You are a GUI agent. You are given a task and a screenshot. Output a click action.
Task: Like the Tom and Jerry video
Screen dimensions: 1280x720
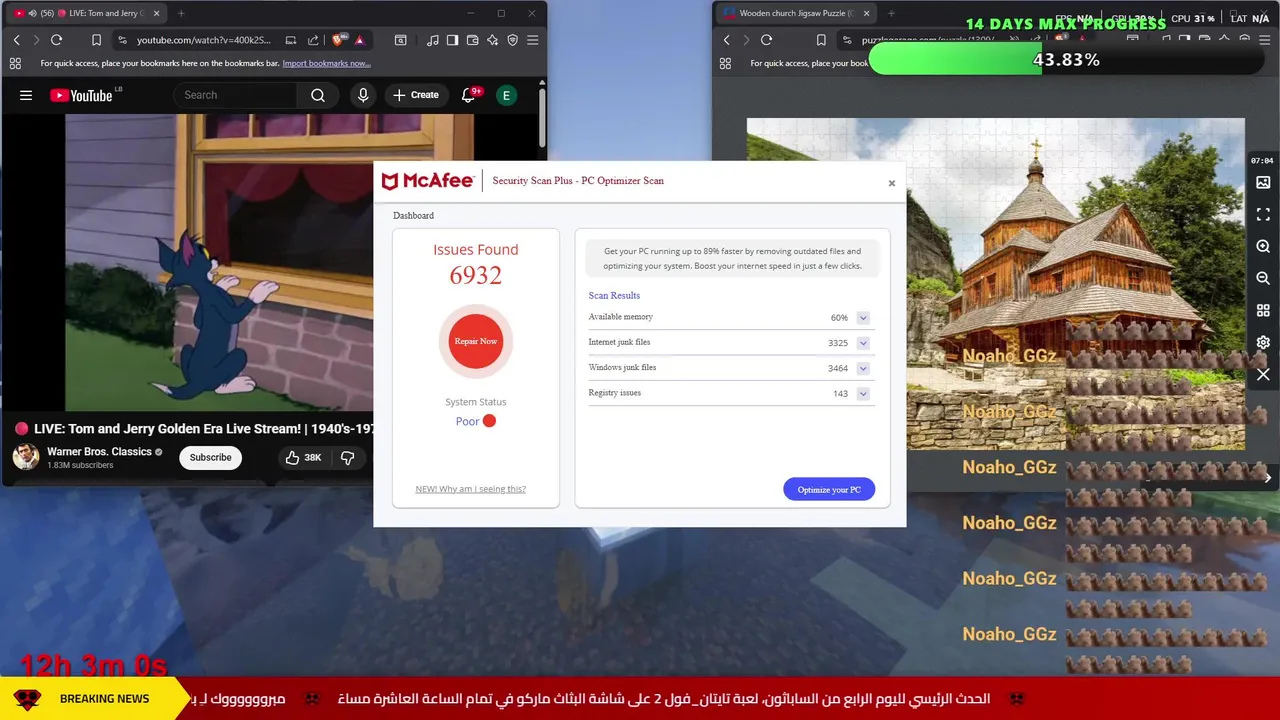point(302,457)
